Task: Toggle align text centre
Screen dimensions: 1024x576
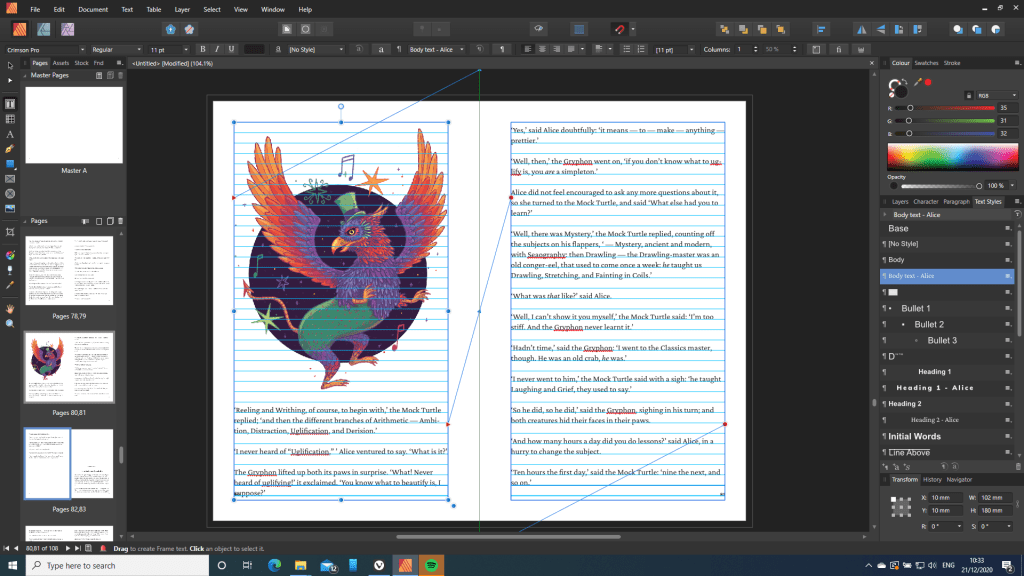Action: tap(542, 50)
